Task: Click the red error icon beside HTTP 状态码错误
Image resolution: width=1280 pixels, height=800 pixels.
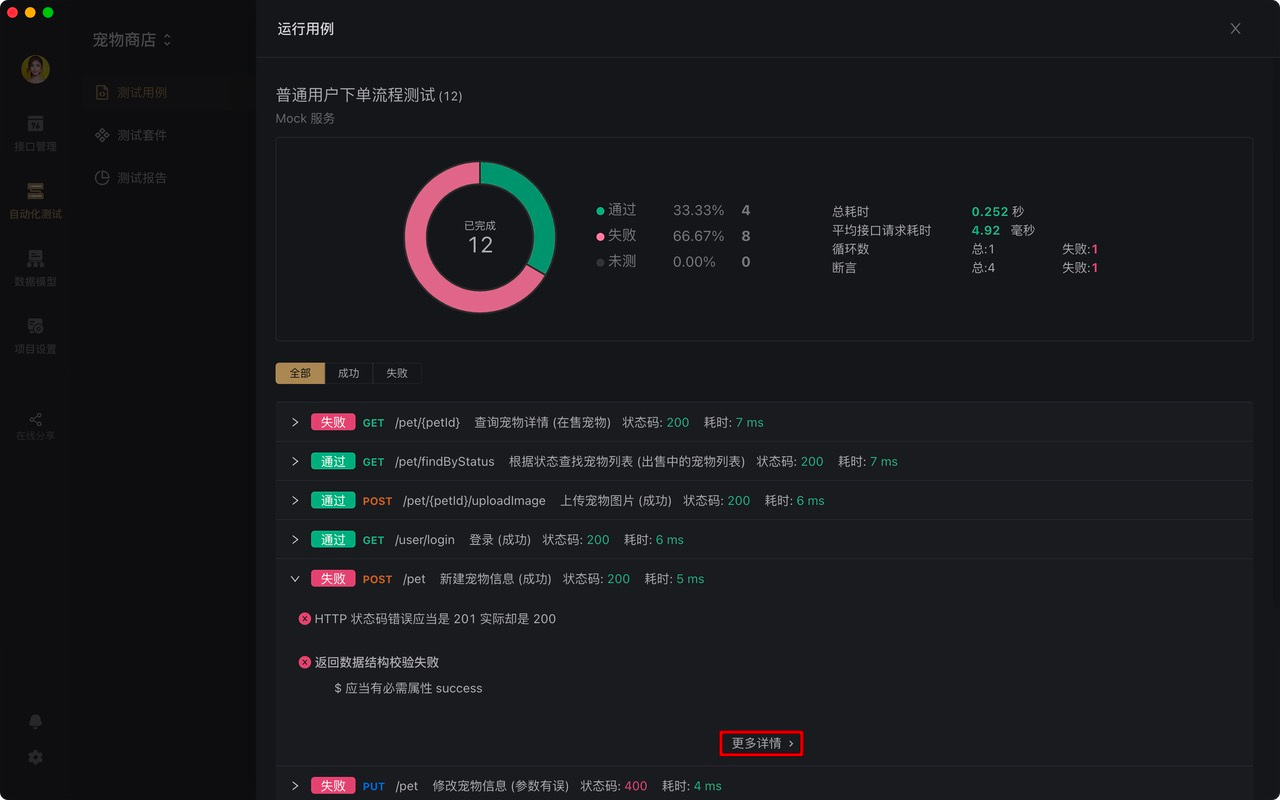Action: [x=305, y=619]
